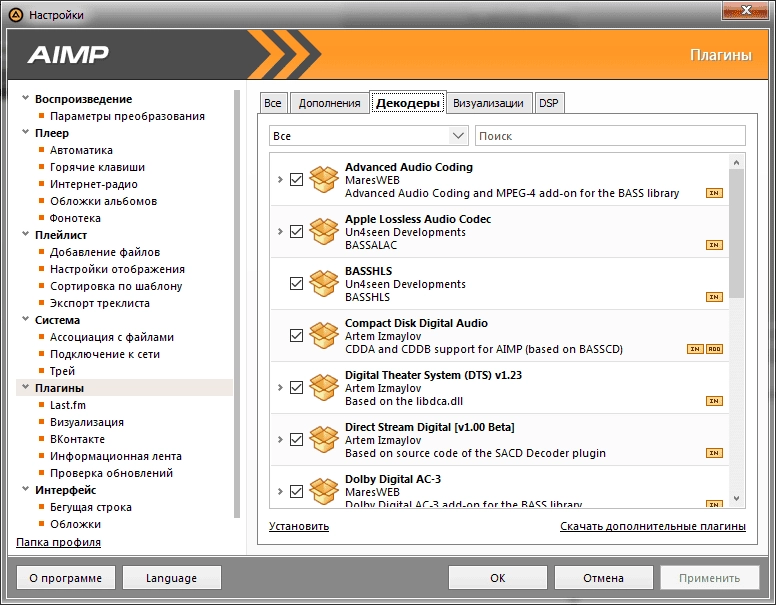The width and height of the screenshot is (776, 605).
Task: Click the IN badge on Direct Stream Digital
Action: (714, 453)
